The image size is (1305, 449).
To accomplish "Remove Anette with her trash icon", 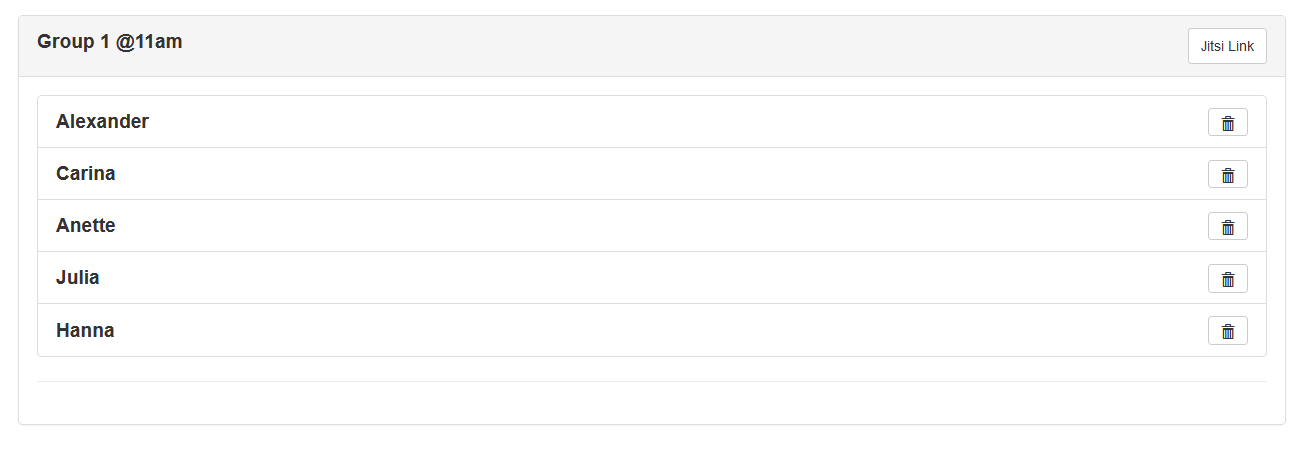I will (1227, 226).
